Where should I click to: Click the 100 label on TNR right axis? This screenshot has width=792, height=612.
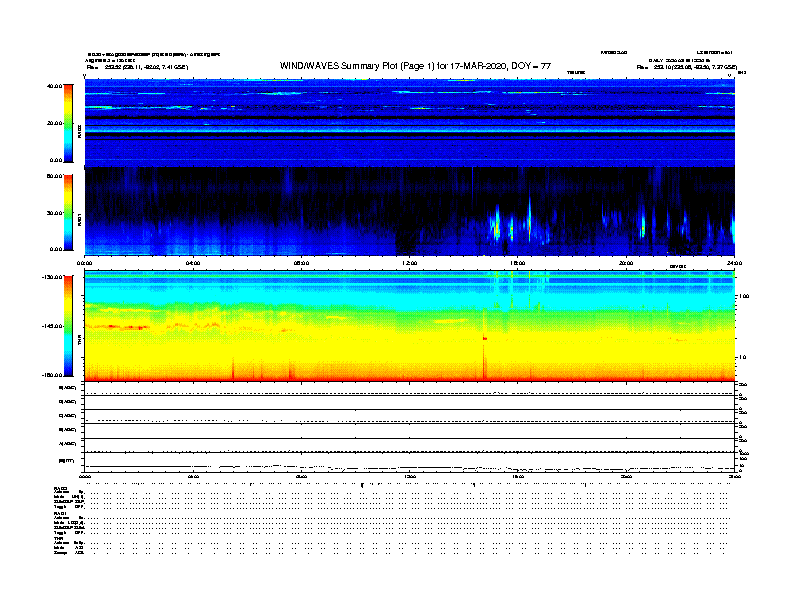pos(744,296)
